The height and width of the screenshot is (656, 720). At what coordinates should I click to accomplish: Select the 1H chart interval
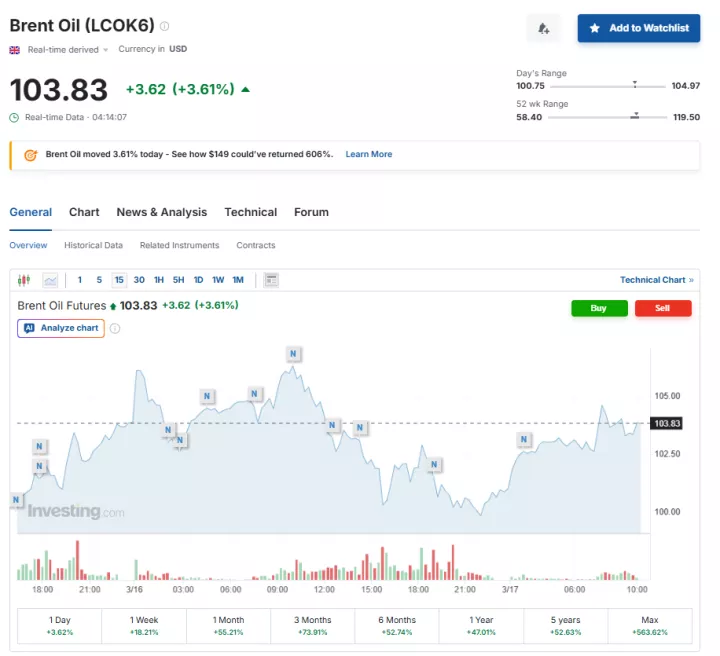159,280
